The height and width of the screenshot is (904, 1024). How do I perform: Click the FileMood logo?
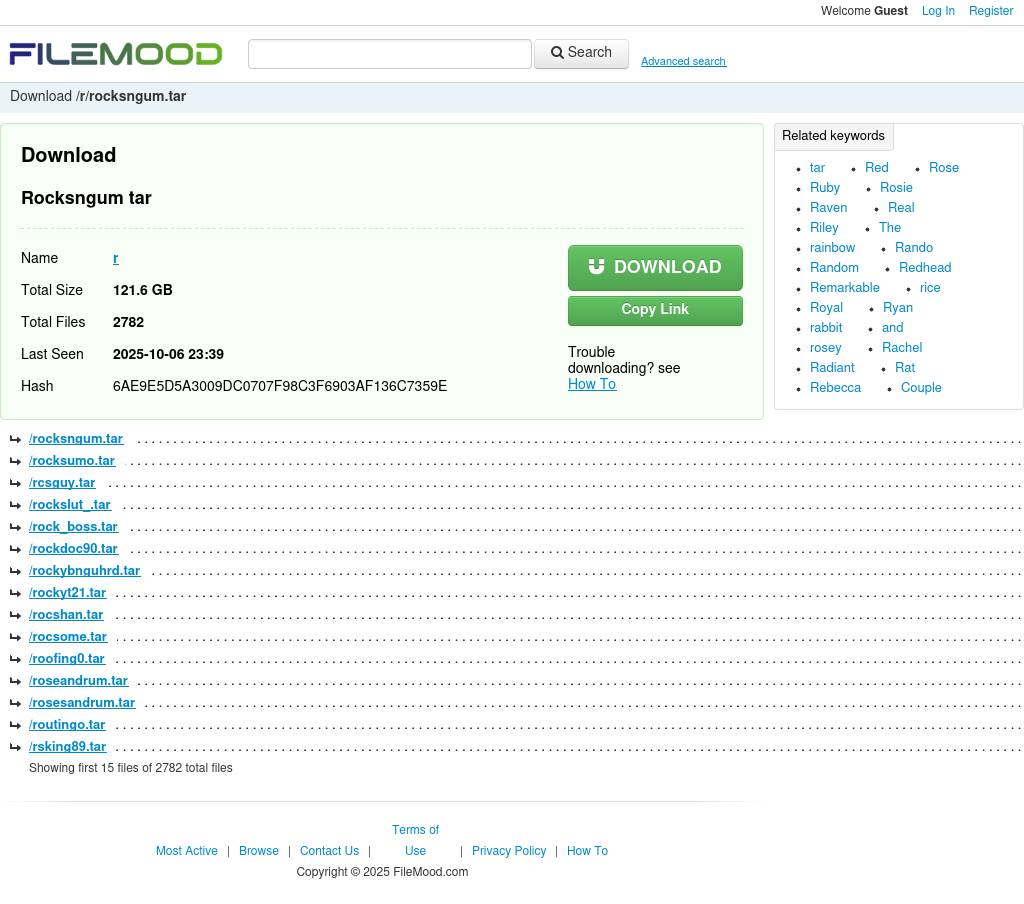point(116,54)
